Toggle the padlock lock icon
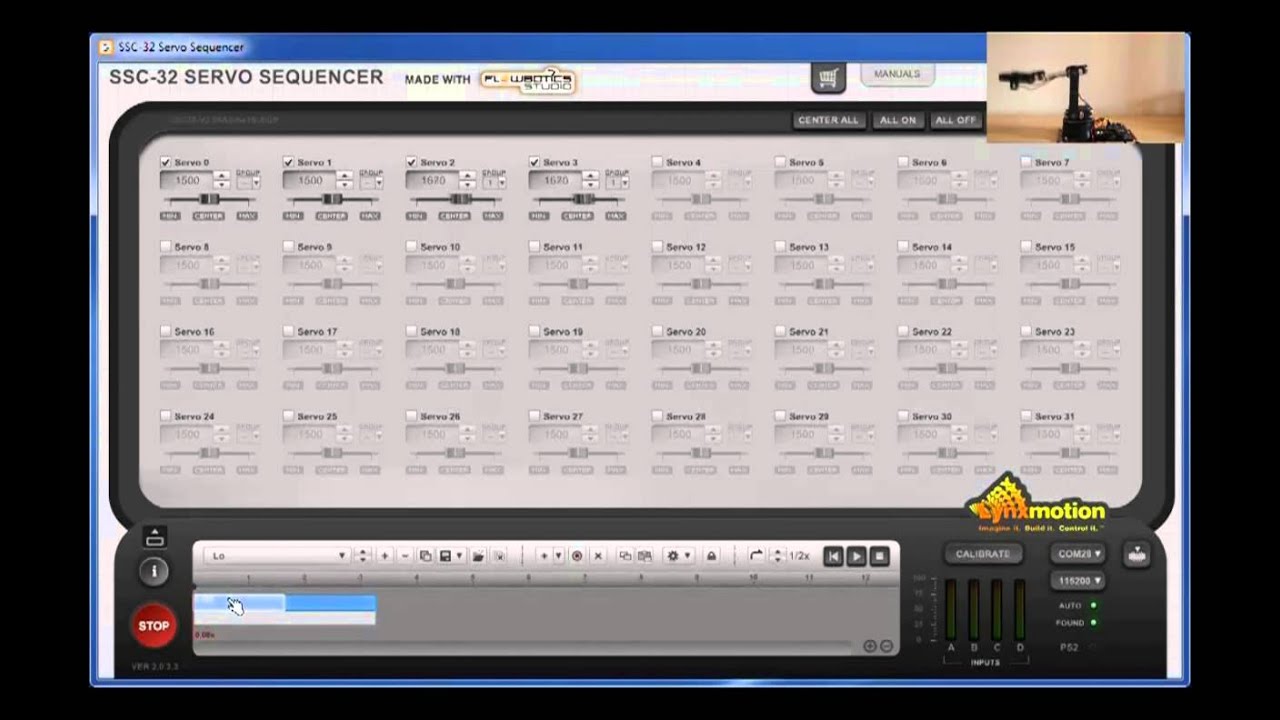 (x=711, y=556)
